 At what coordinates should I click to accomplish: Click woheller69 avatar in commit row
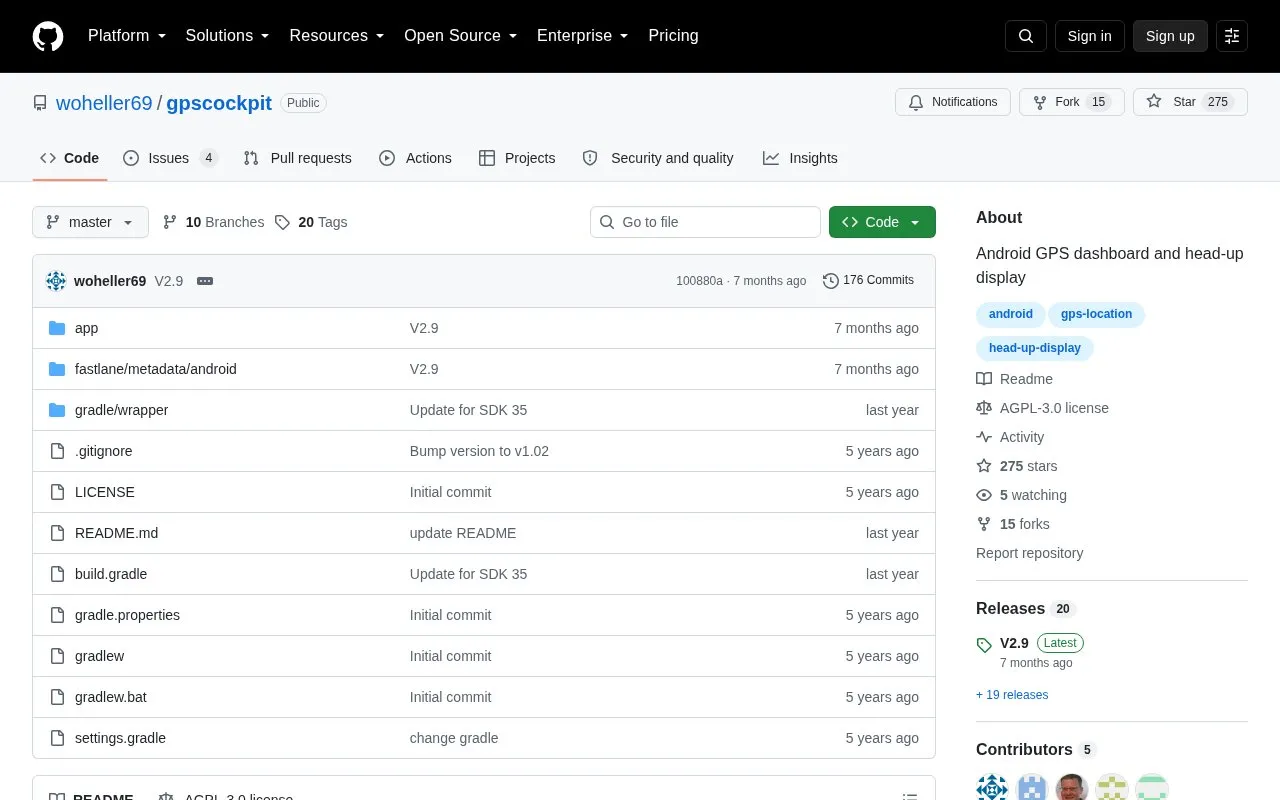(56, 281)
